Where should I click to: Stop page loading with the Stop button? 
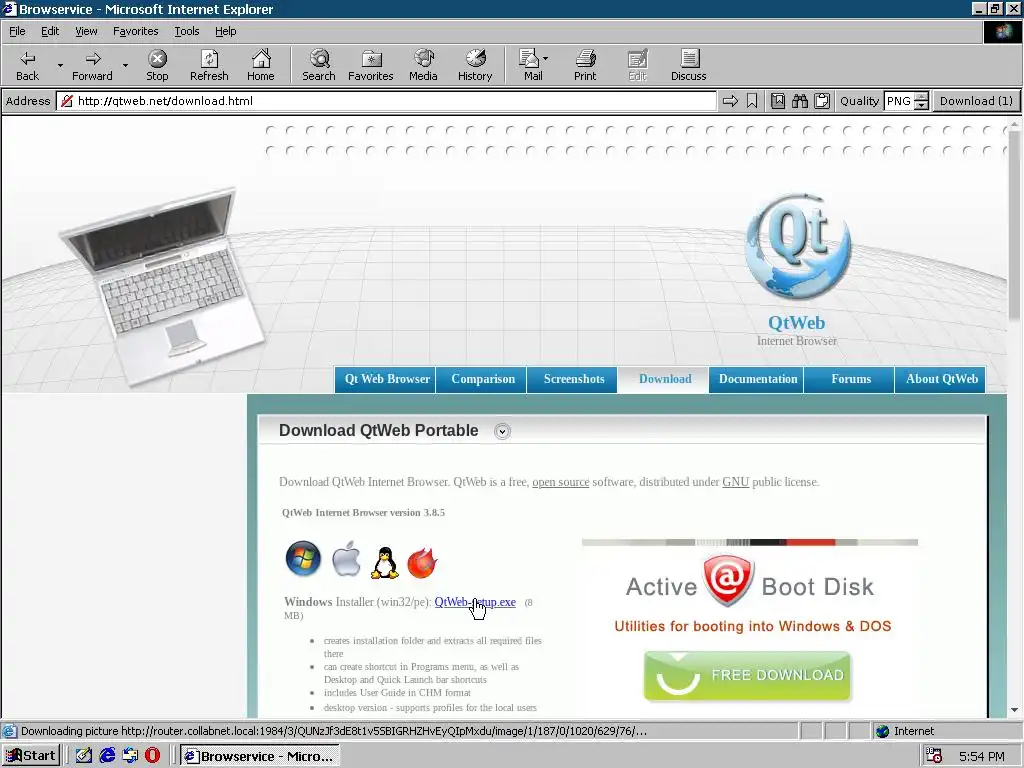pyautogui.click(x=157, y=65)
